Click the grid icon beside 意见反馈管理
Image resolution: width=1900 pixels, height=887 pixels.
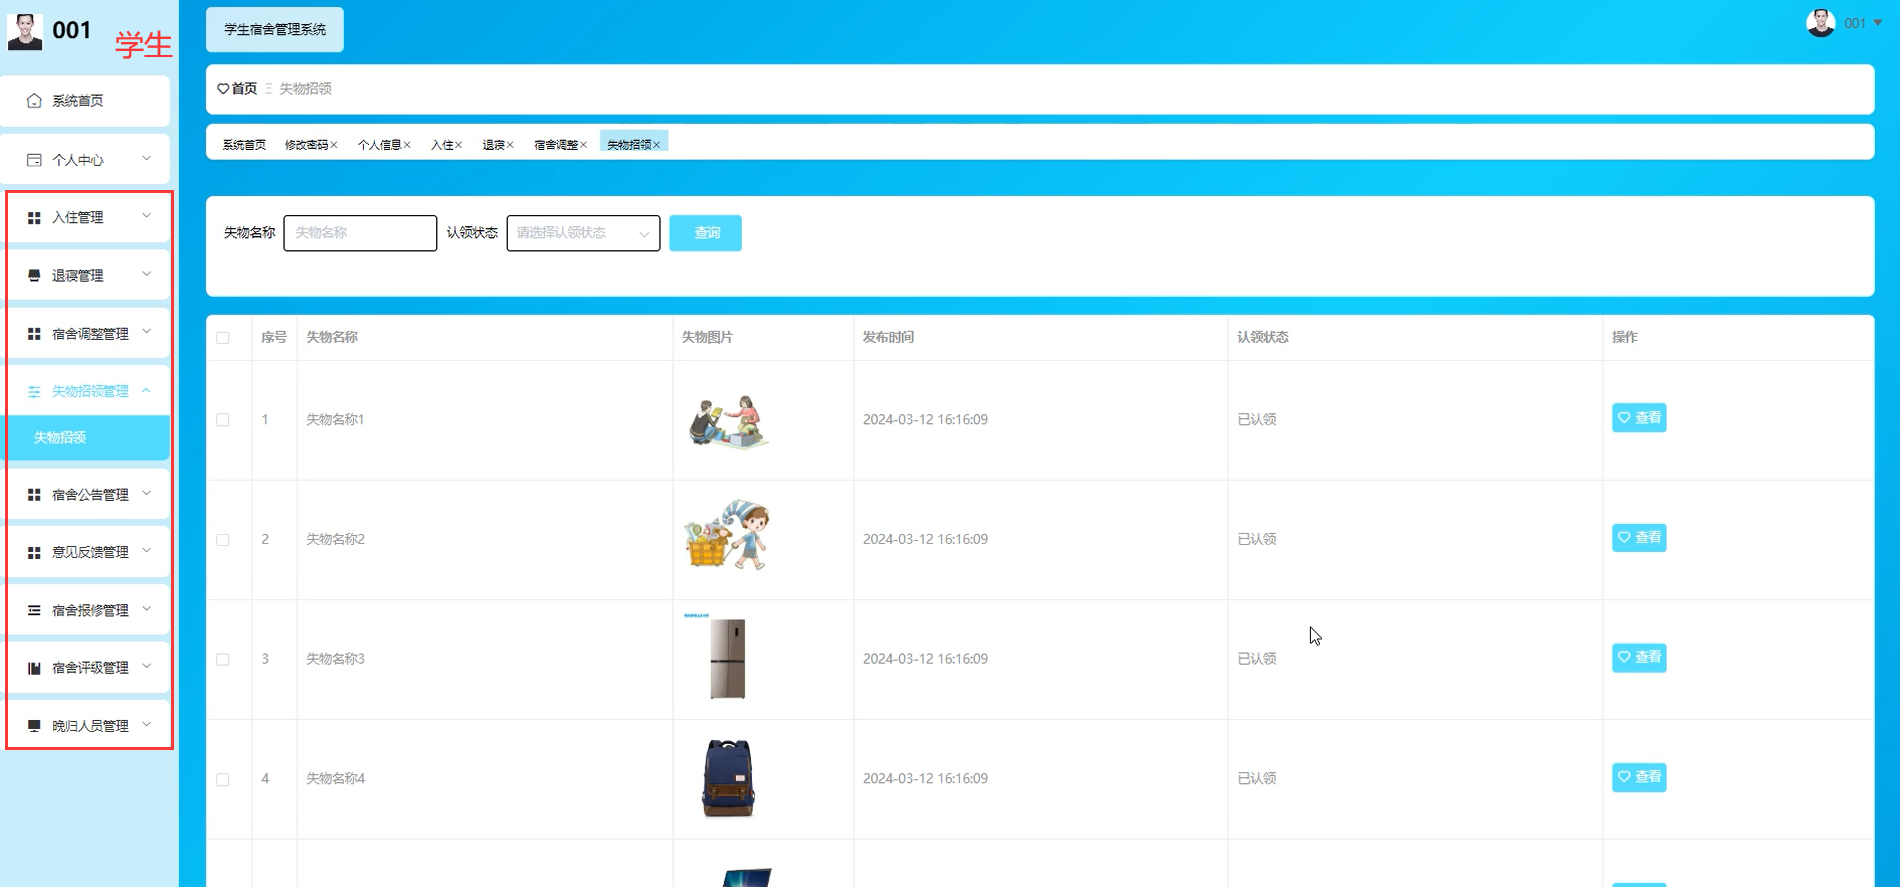(x=34, y=553)
